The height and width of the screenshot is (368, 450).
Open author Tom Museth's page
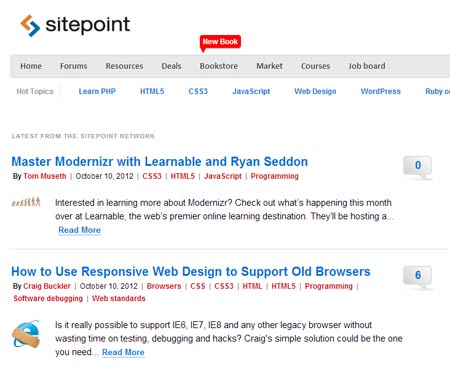click(x=45, y=176)
